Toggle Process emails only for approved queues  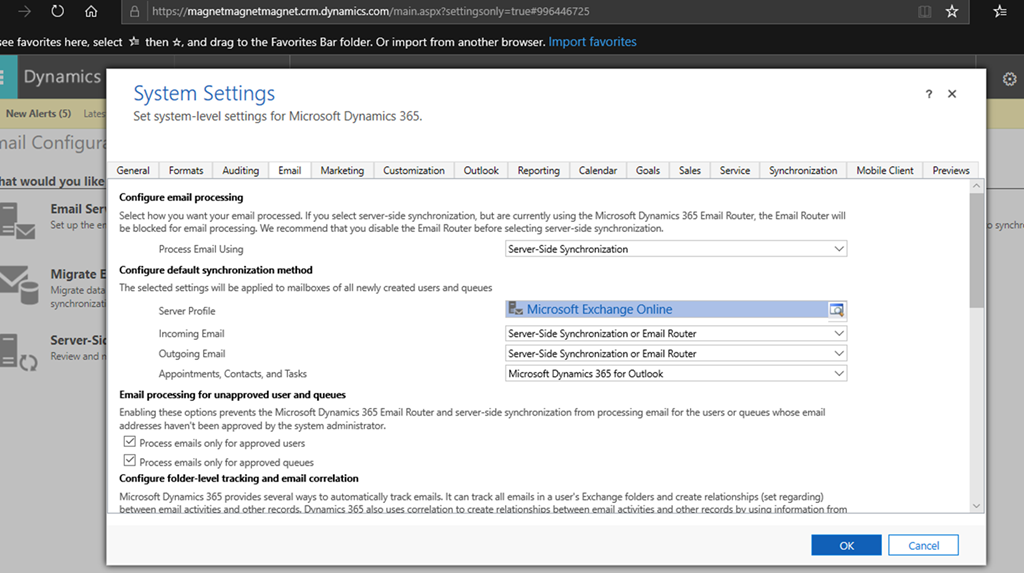coord(129,461)
